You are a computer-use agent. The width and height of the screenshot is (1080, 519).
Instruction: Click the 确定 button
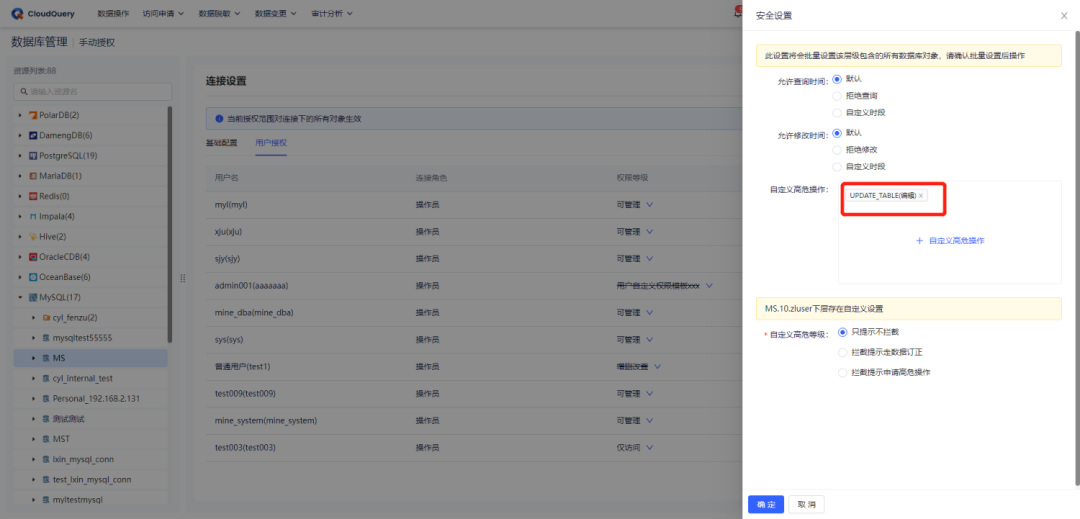point(766,505)
